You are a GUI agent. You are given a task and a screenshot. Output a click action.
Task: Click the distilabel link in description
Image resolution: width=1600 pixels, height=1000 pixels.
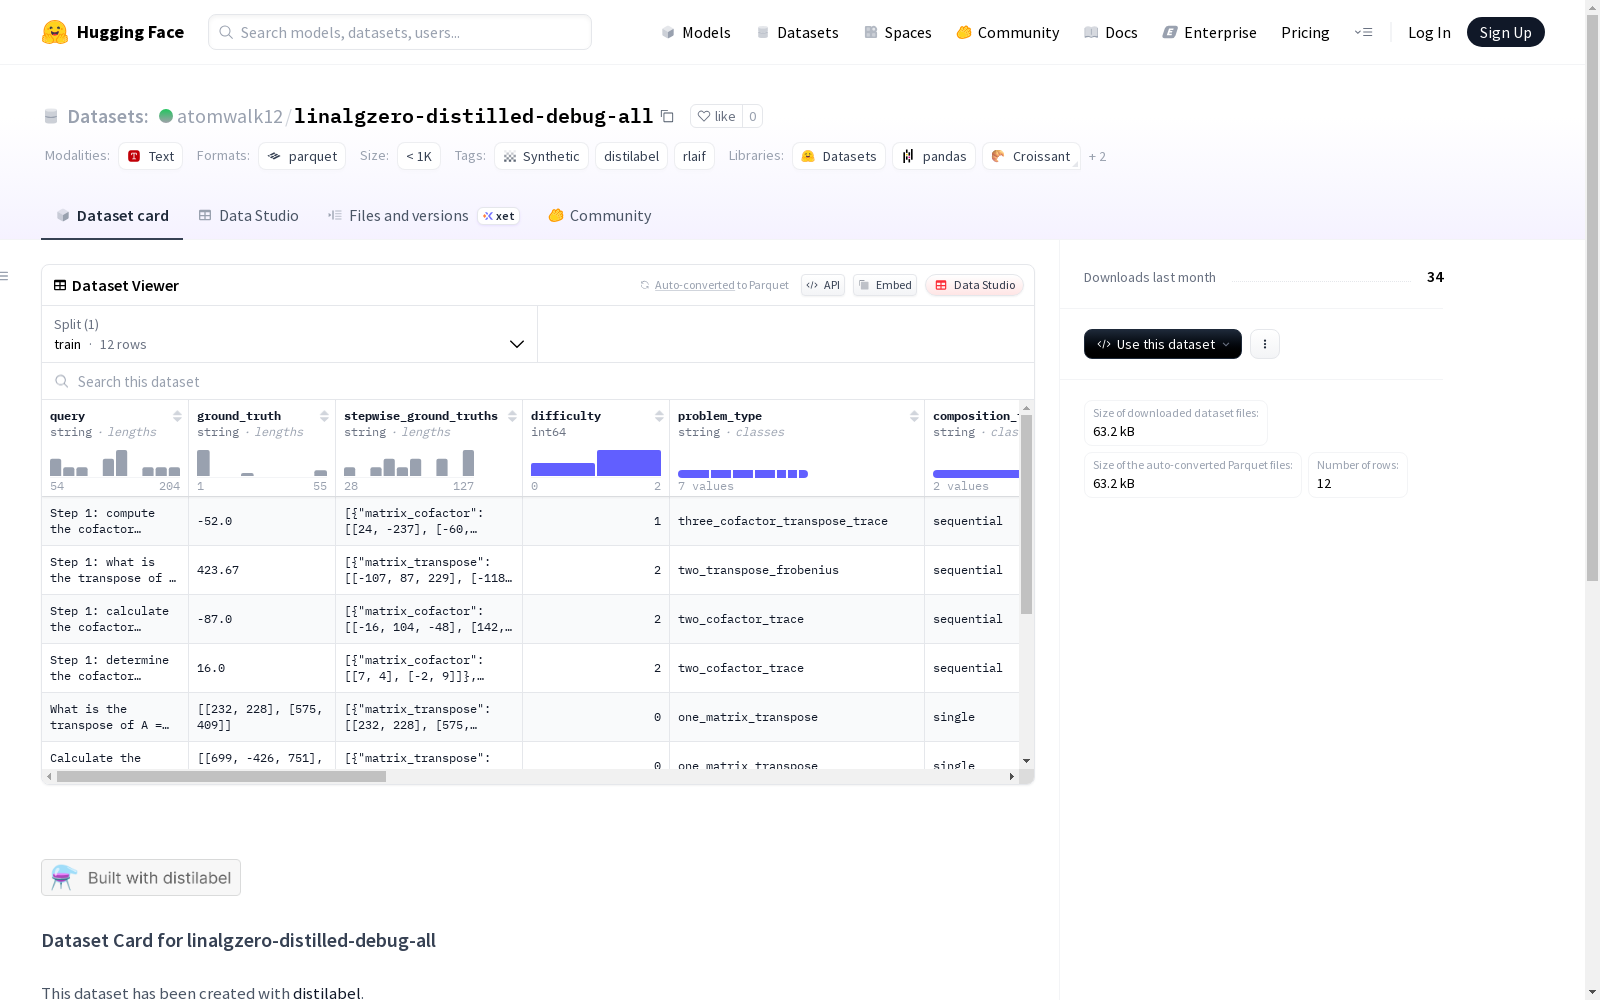coord(326,993)
